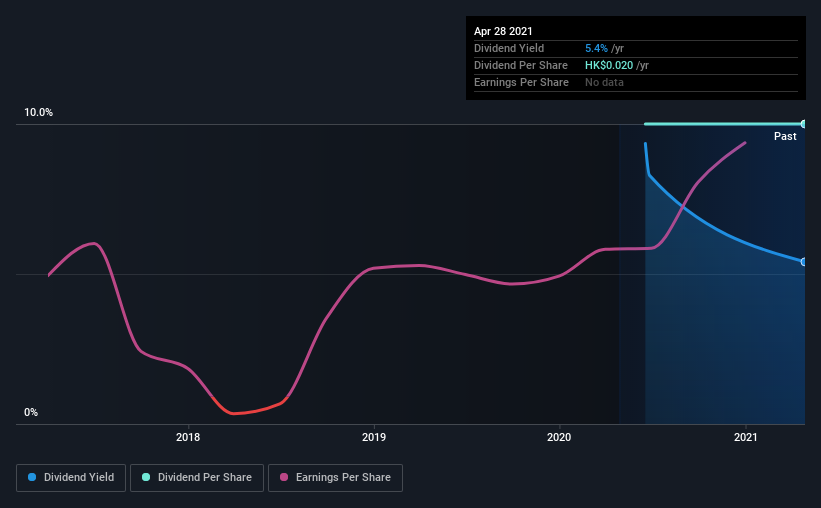Click the teal Dividend Per Share legend dot

[146, 477]
